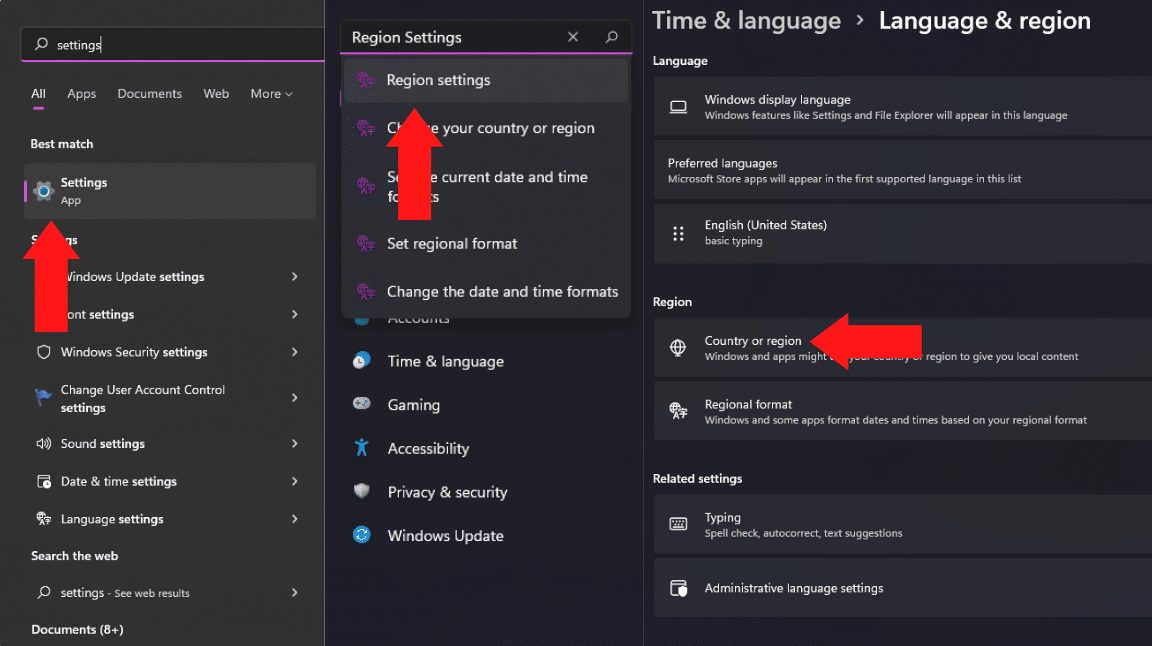Viewport: 1152px width, 646px height.
Task: Click the Language settings icon in search results
Action: [x=43, y=519]
